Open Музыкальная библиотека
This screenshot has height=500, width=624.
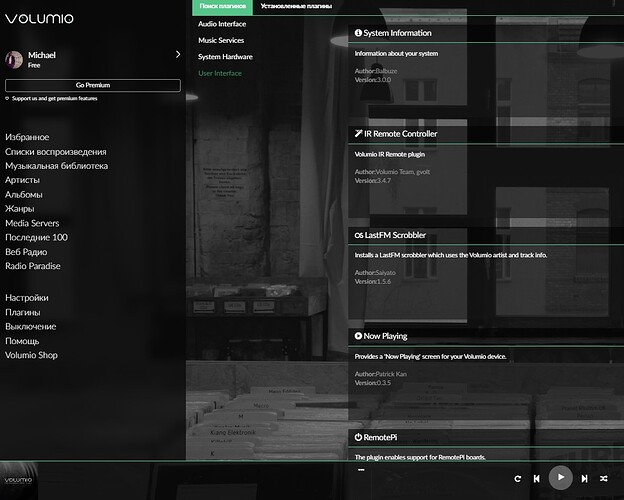[57, 166]
